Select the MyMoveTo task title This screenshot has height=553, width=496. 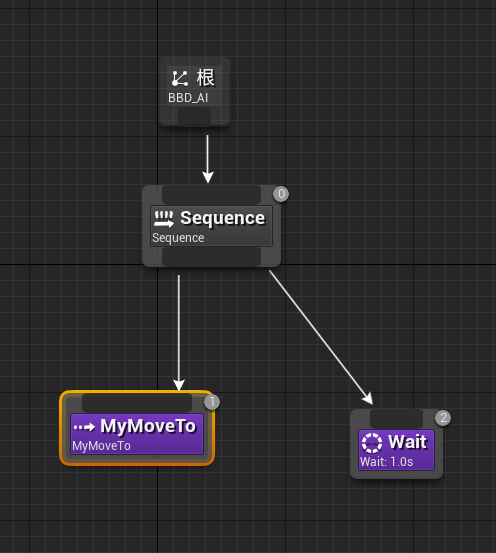tap(148, 426)
